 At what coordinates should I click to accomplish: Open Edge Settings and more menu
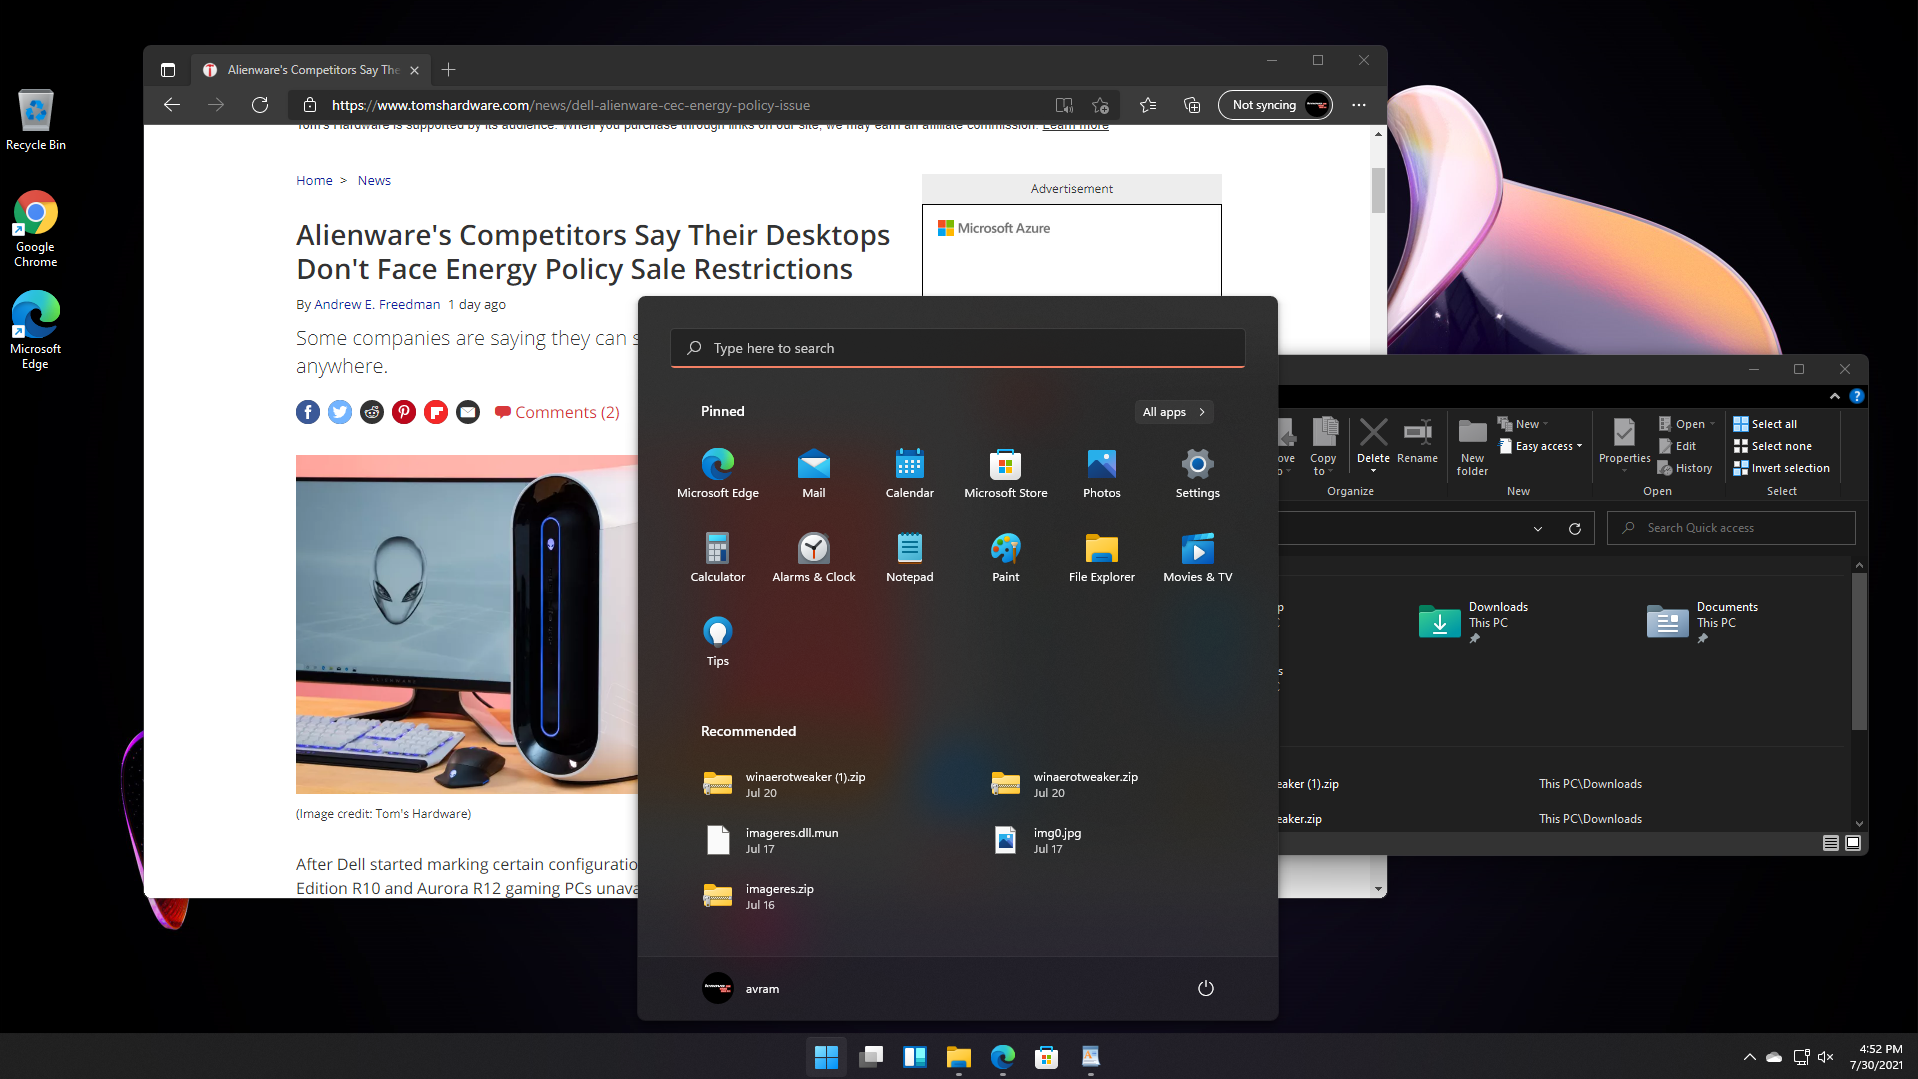coord(1359,105)
